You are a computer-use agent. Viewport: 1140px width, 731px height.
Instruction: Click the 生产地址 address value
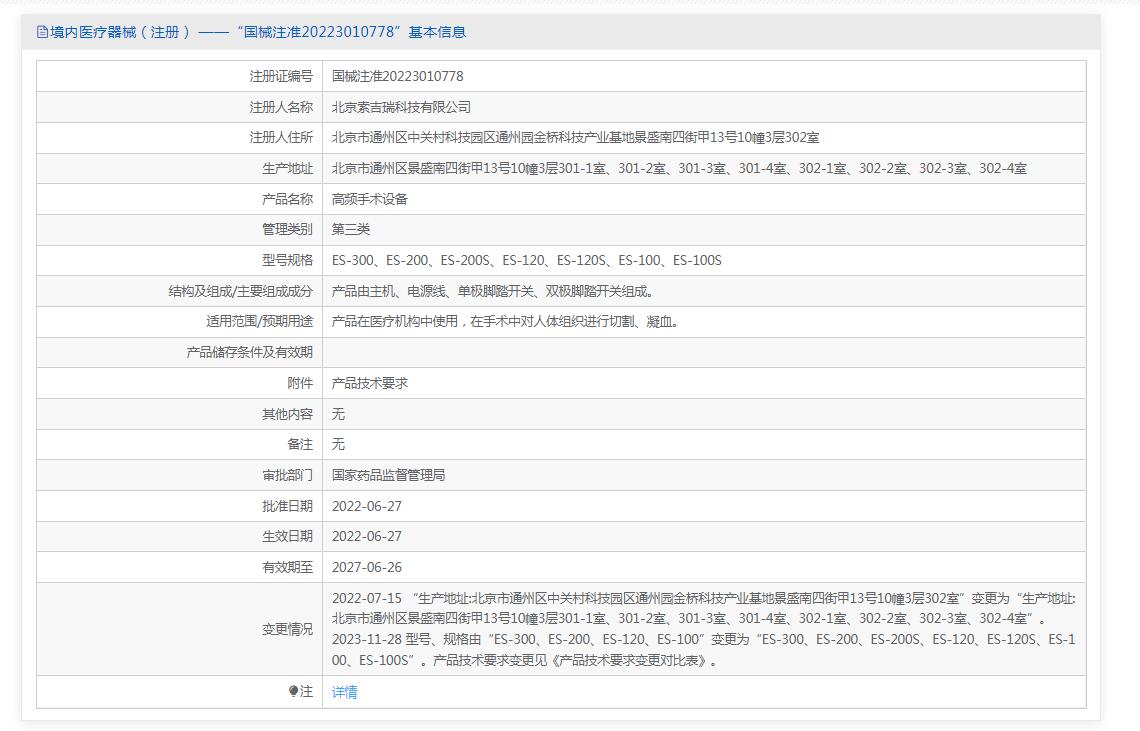(679, 169)
